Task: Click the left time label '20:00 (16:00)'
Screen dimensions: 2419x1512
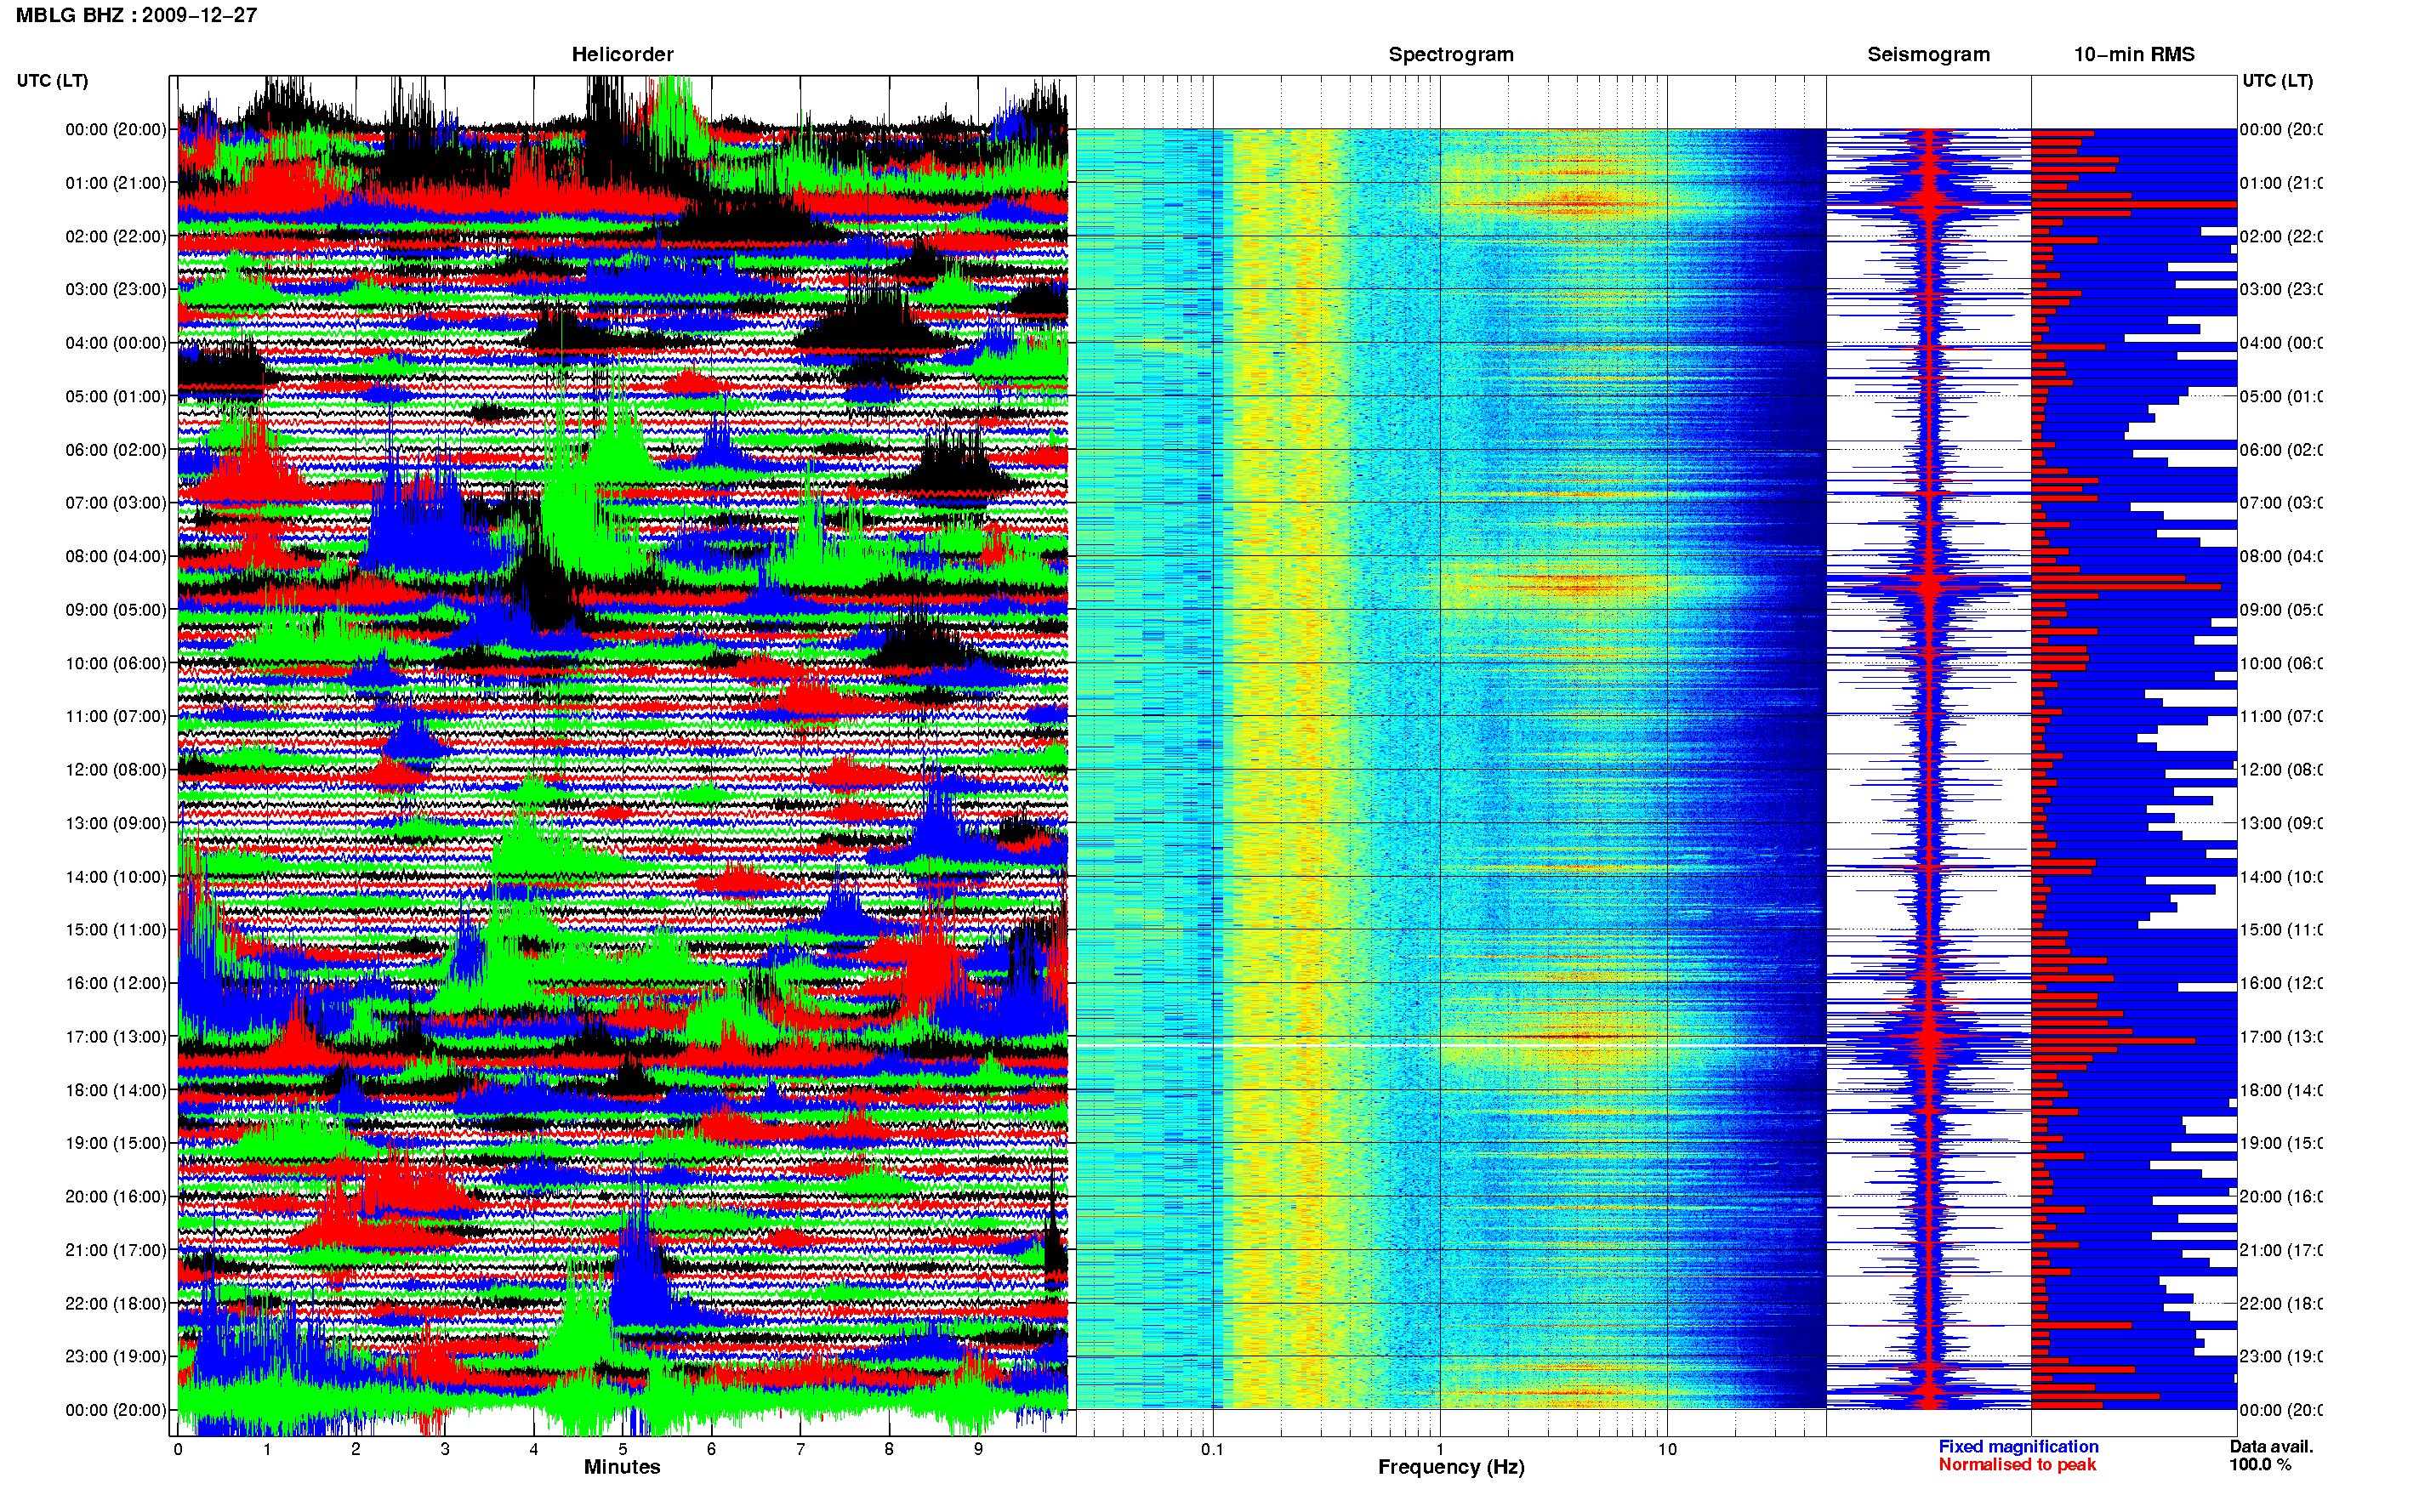Action: click(116, 1196)
